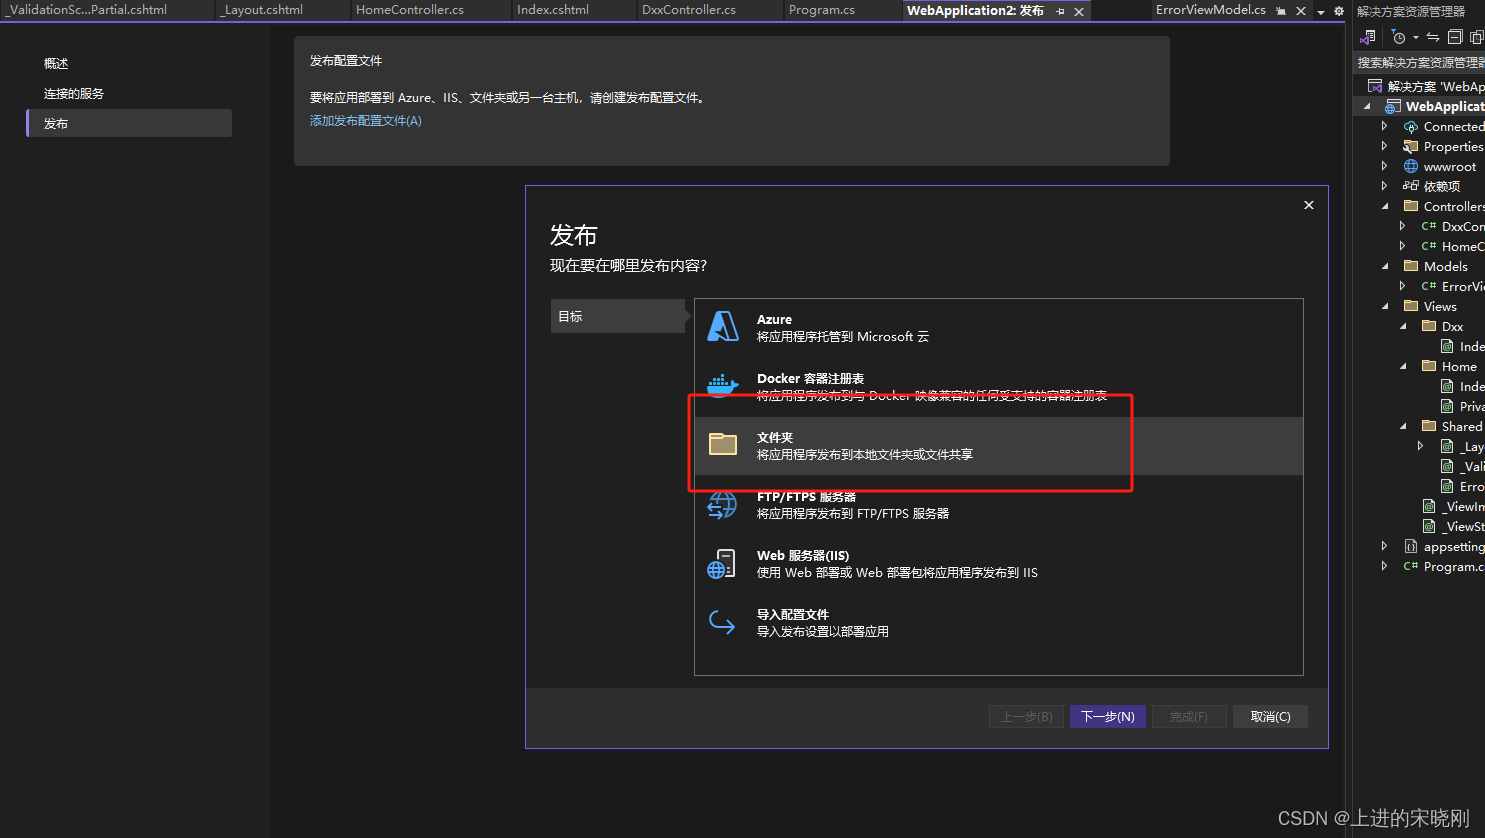Click the wwwroot globe icon
Image resolution: width=1485 pixels, height=838 pixels.
1411,167
